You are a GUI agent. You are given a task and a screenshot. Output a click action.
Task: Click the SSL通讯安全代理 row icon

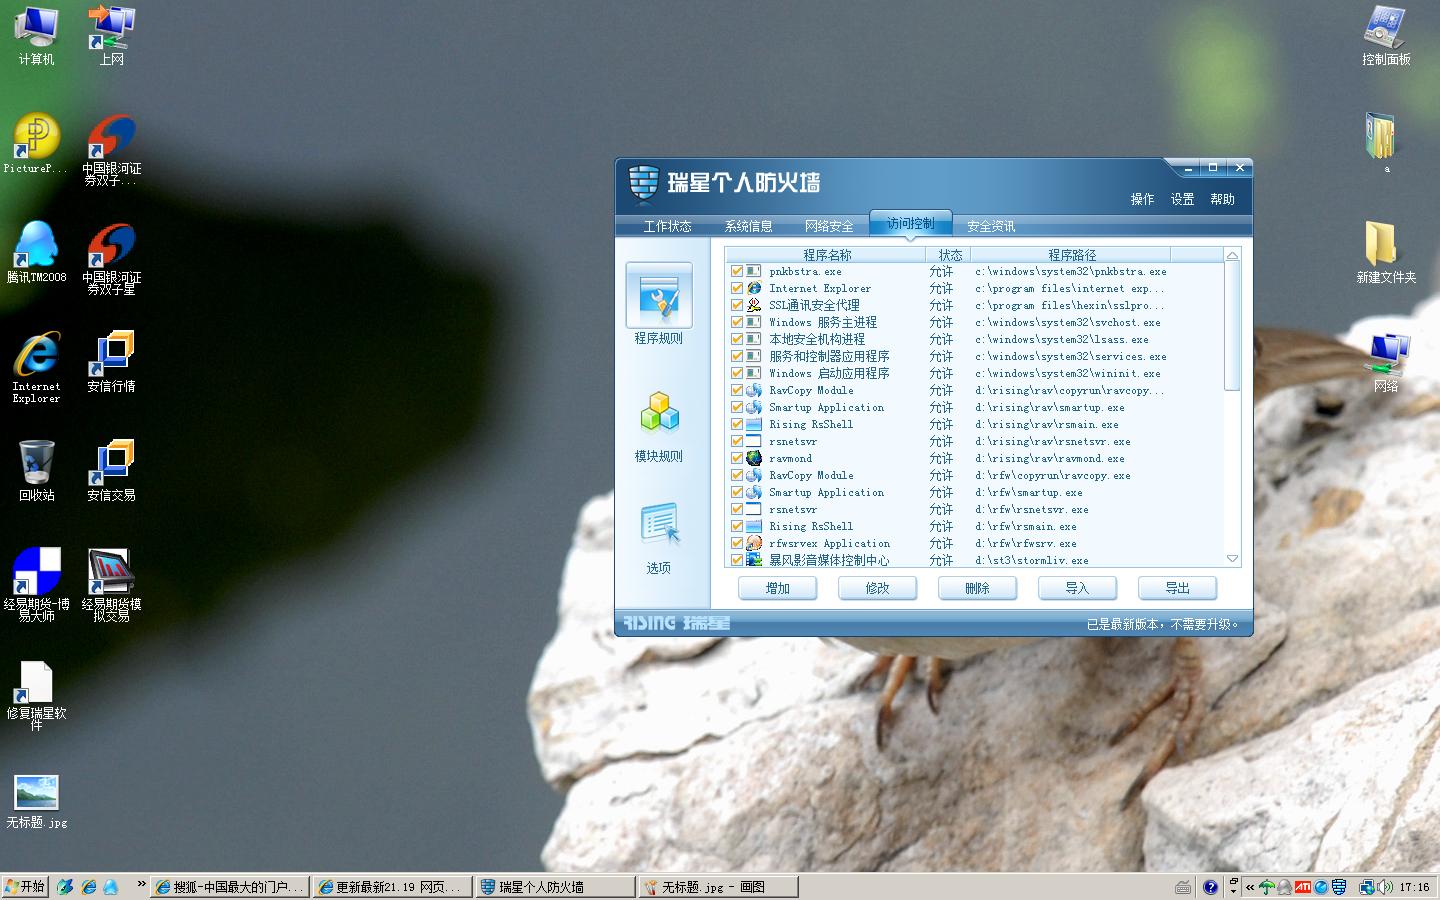pyautogui.click(x=754, y=305)
